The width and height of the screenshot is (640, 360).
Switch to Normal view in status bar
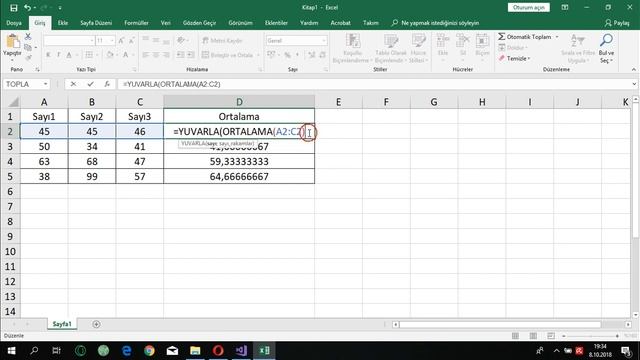pos(516,336)
